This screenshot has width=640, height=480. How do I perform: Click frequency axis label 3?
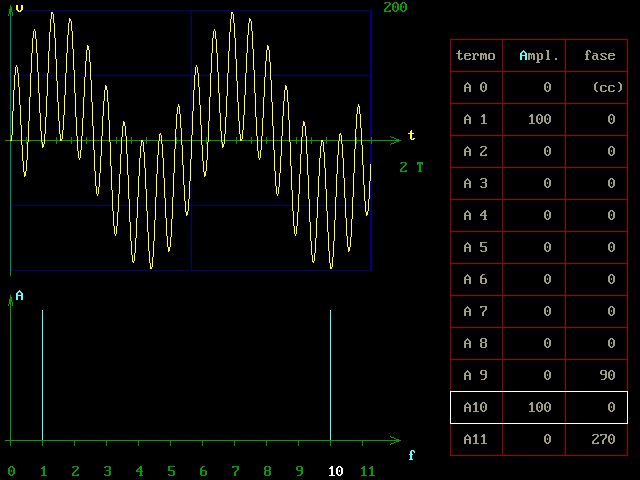click(107, 471)
